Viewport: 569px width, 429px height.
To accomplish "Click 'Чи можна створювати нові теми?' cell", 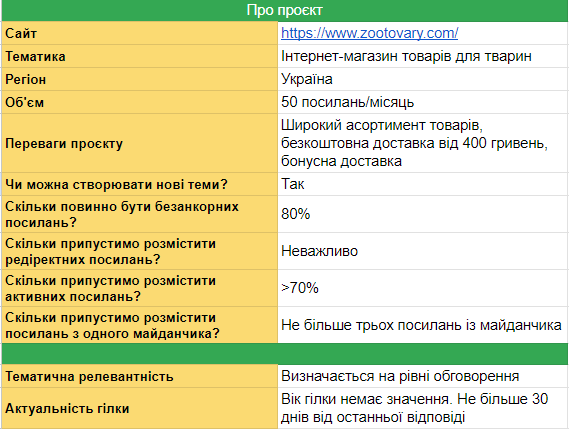I will pyautogui.click(x=140, y=184).
